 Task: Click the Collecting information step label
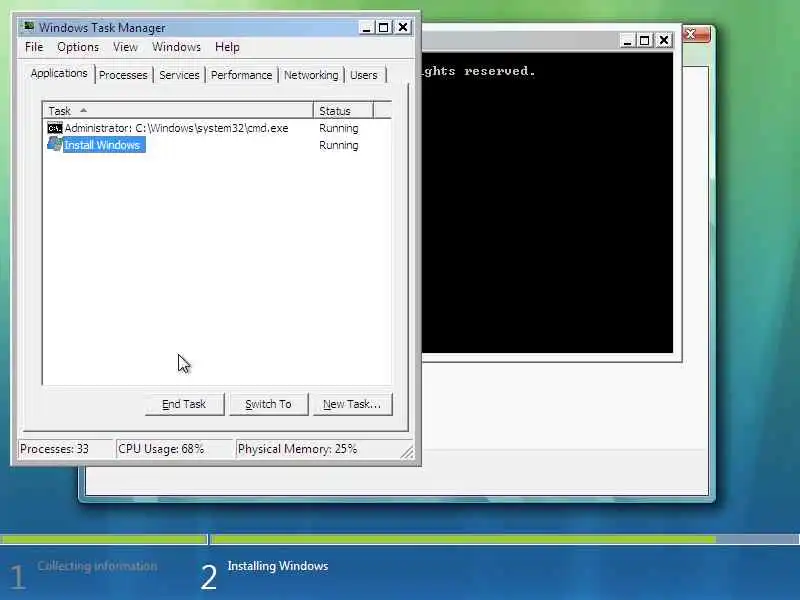pos(97,566)
